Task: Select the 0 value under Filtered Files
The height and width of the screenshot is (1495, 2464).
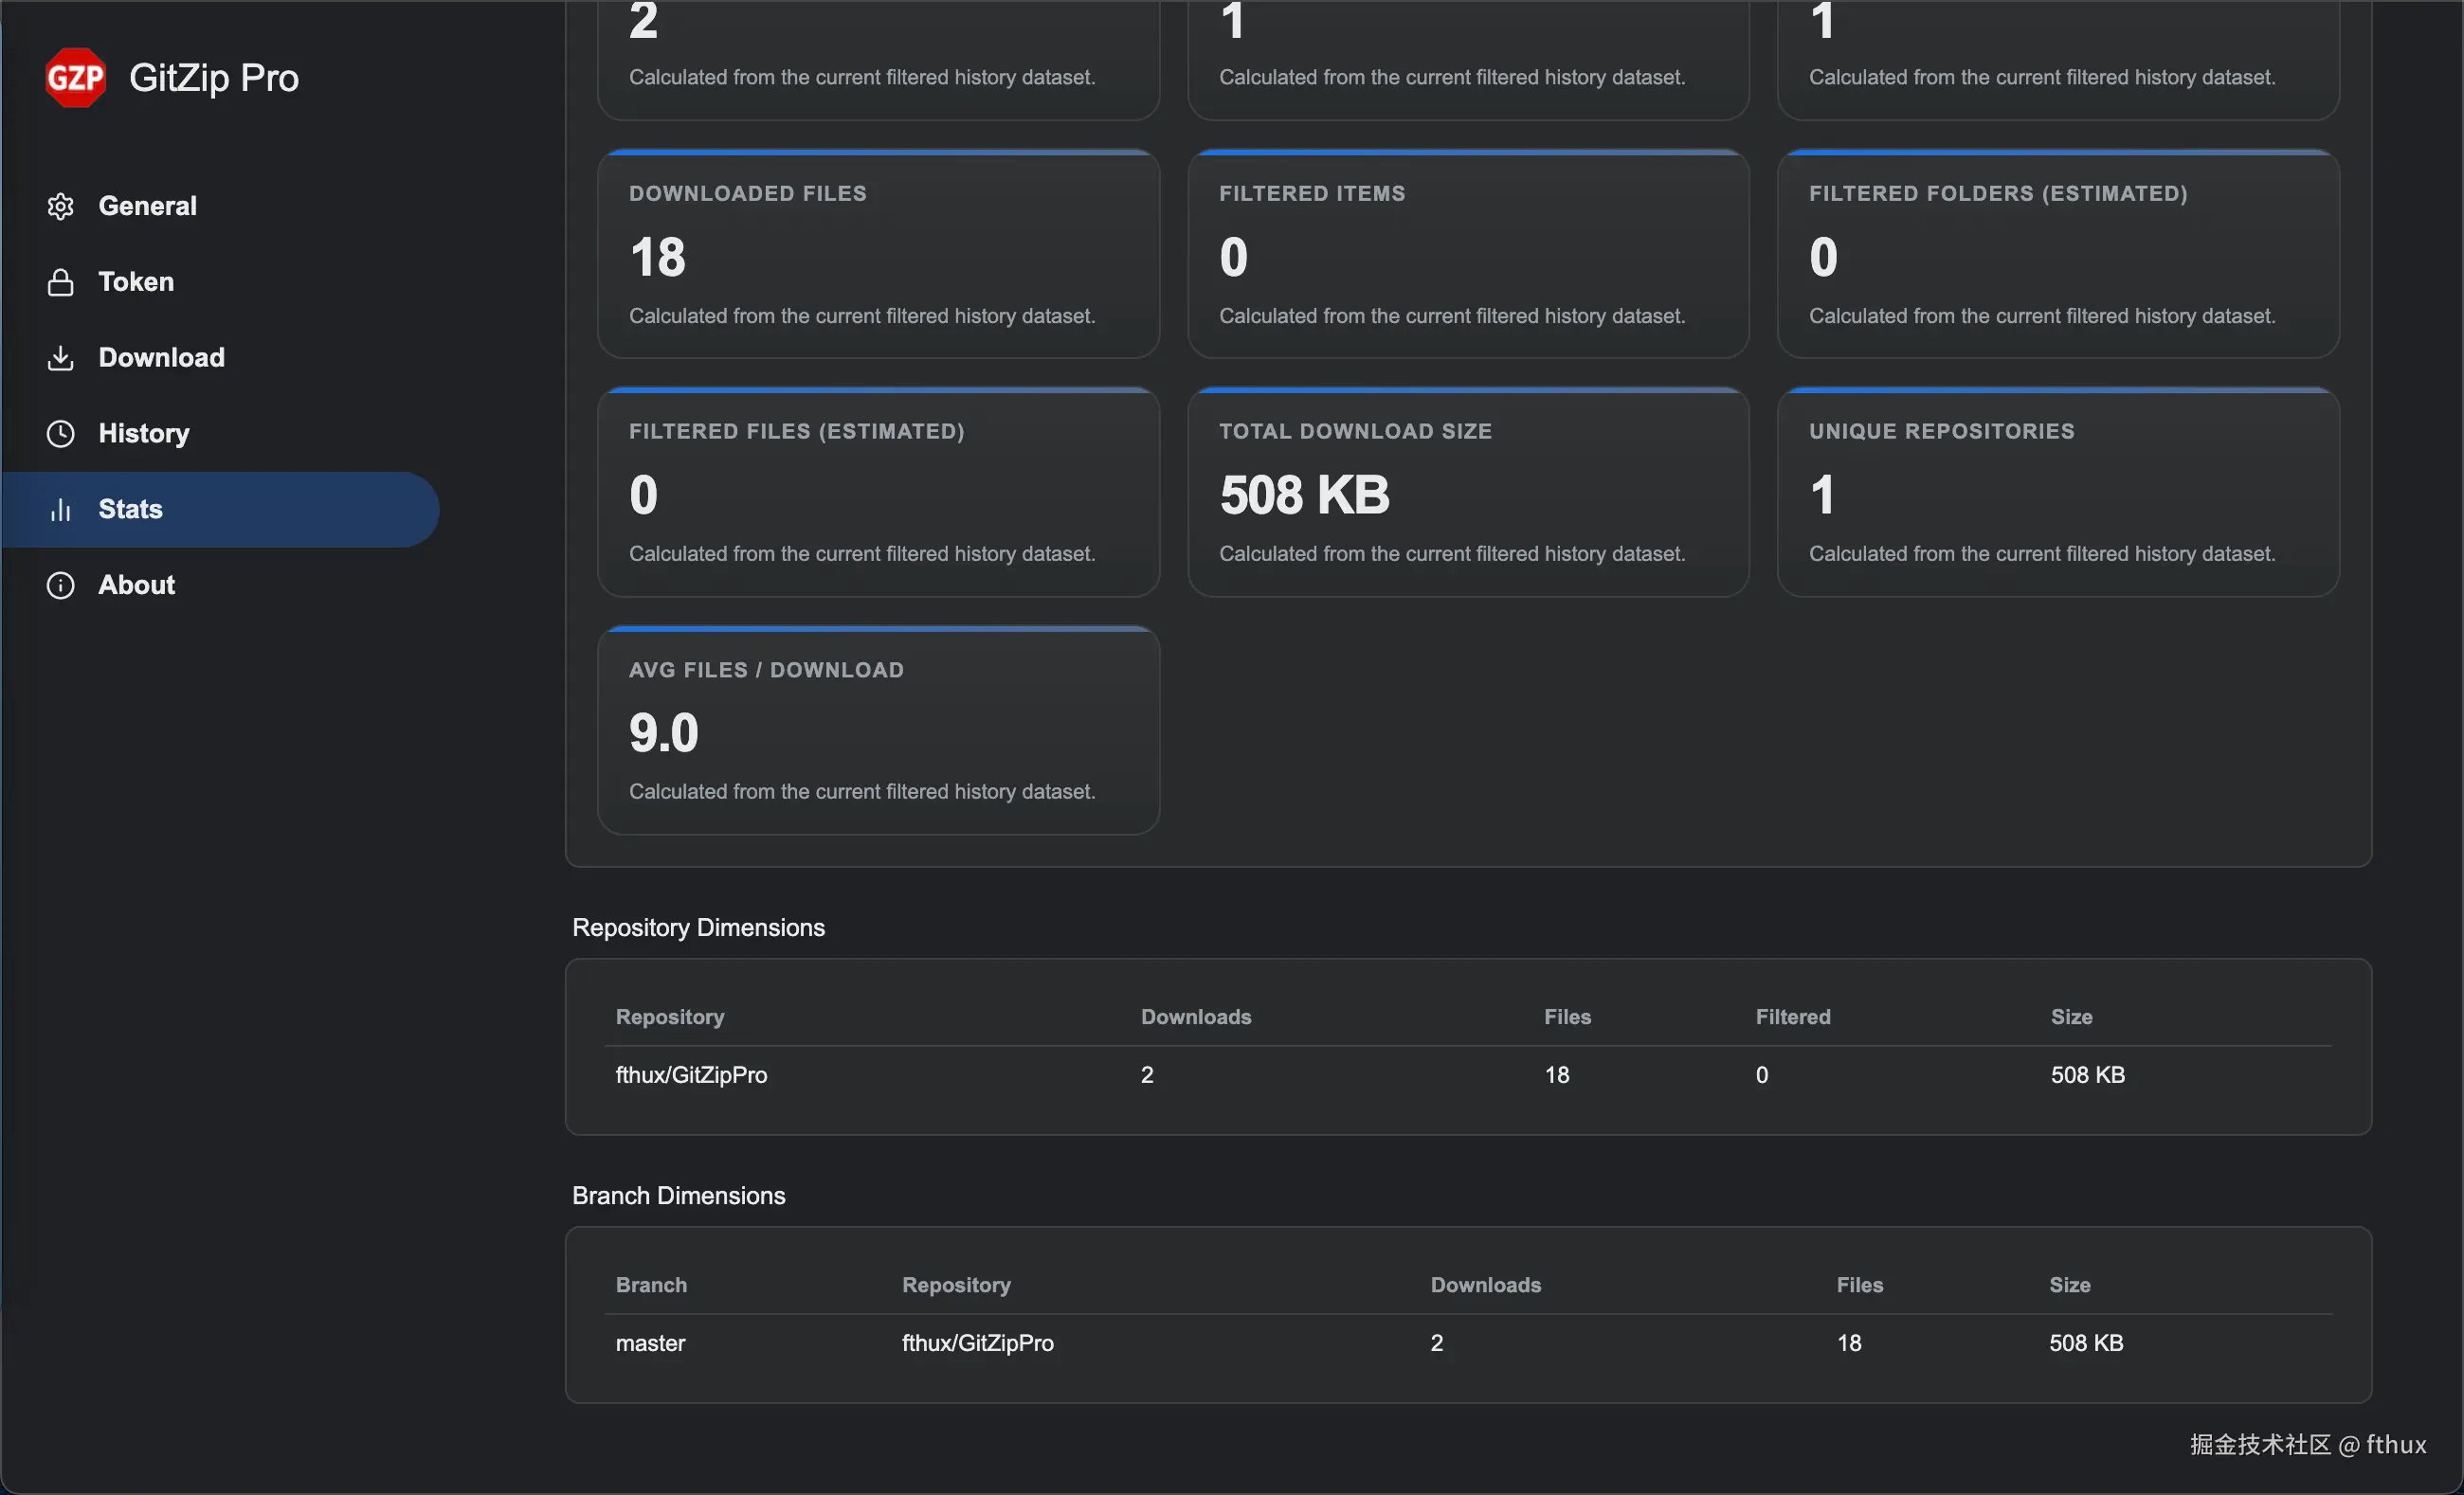Action: coord(644,495)
